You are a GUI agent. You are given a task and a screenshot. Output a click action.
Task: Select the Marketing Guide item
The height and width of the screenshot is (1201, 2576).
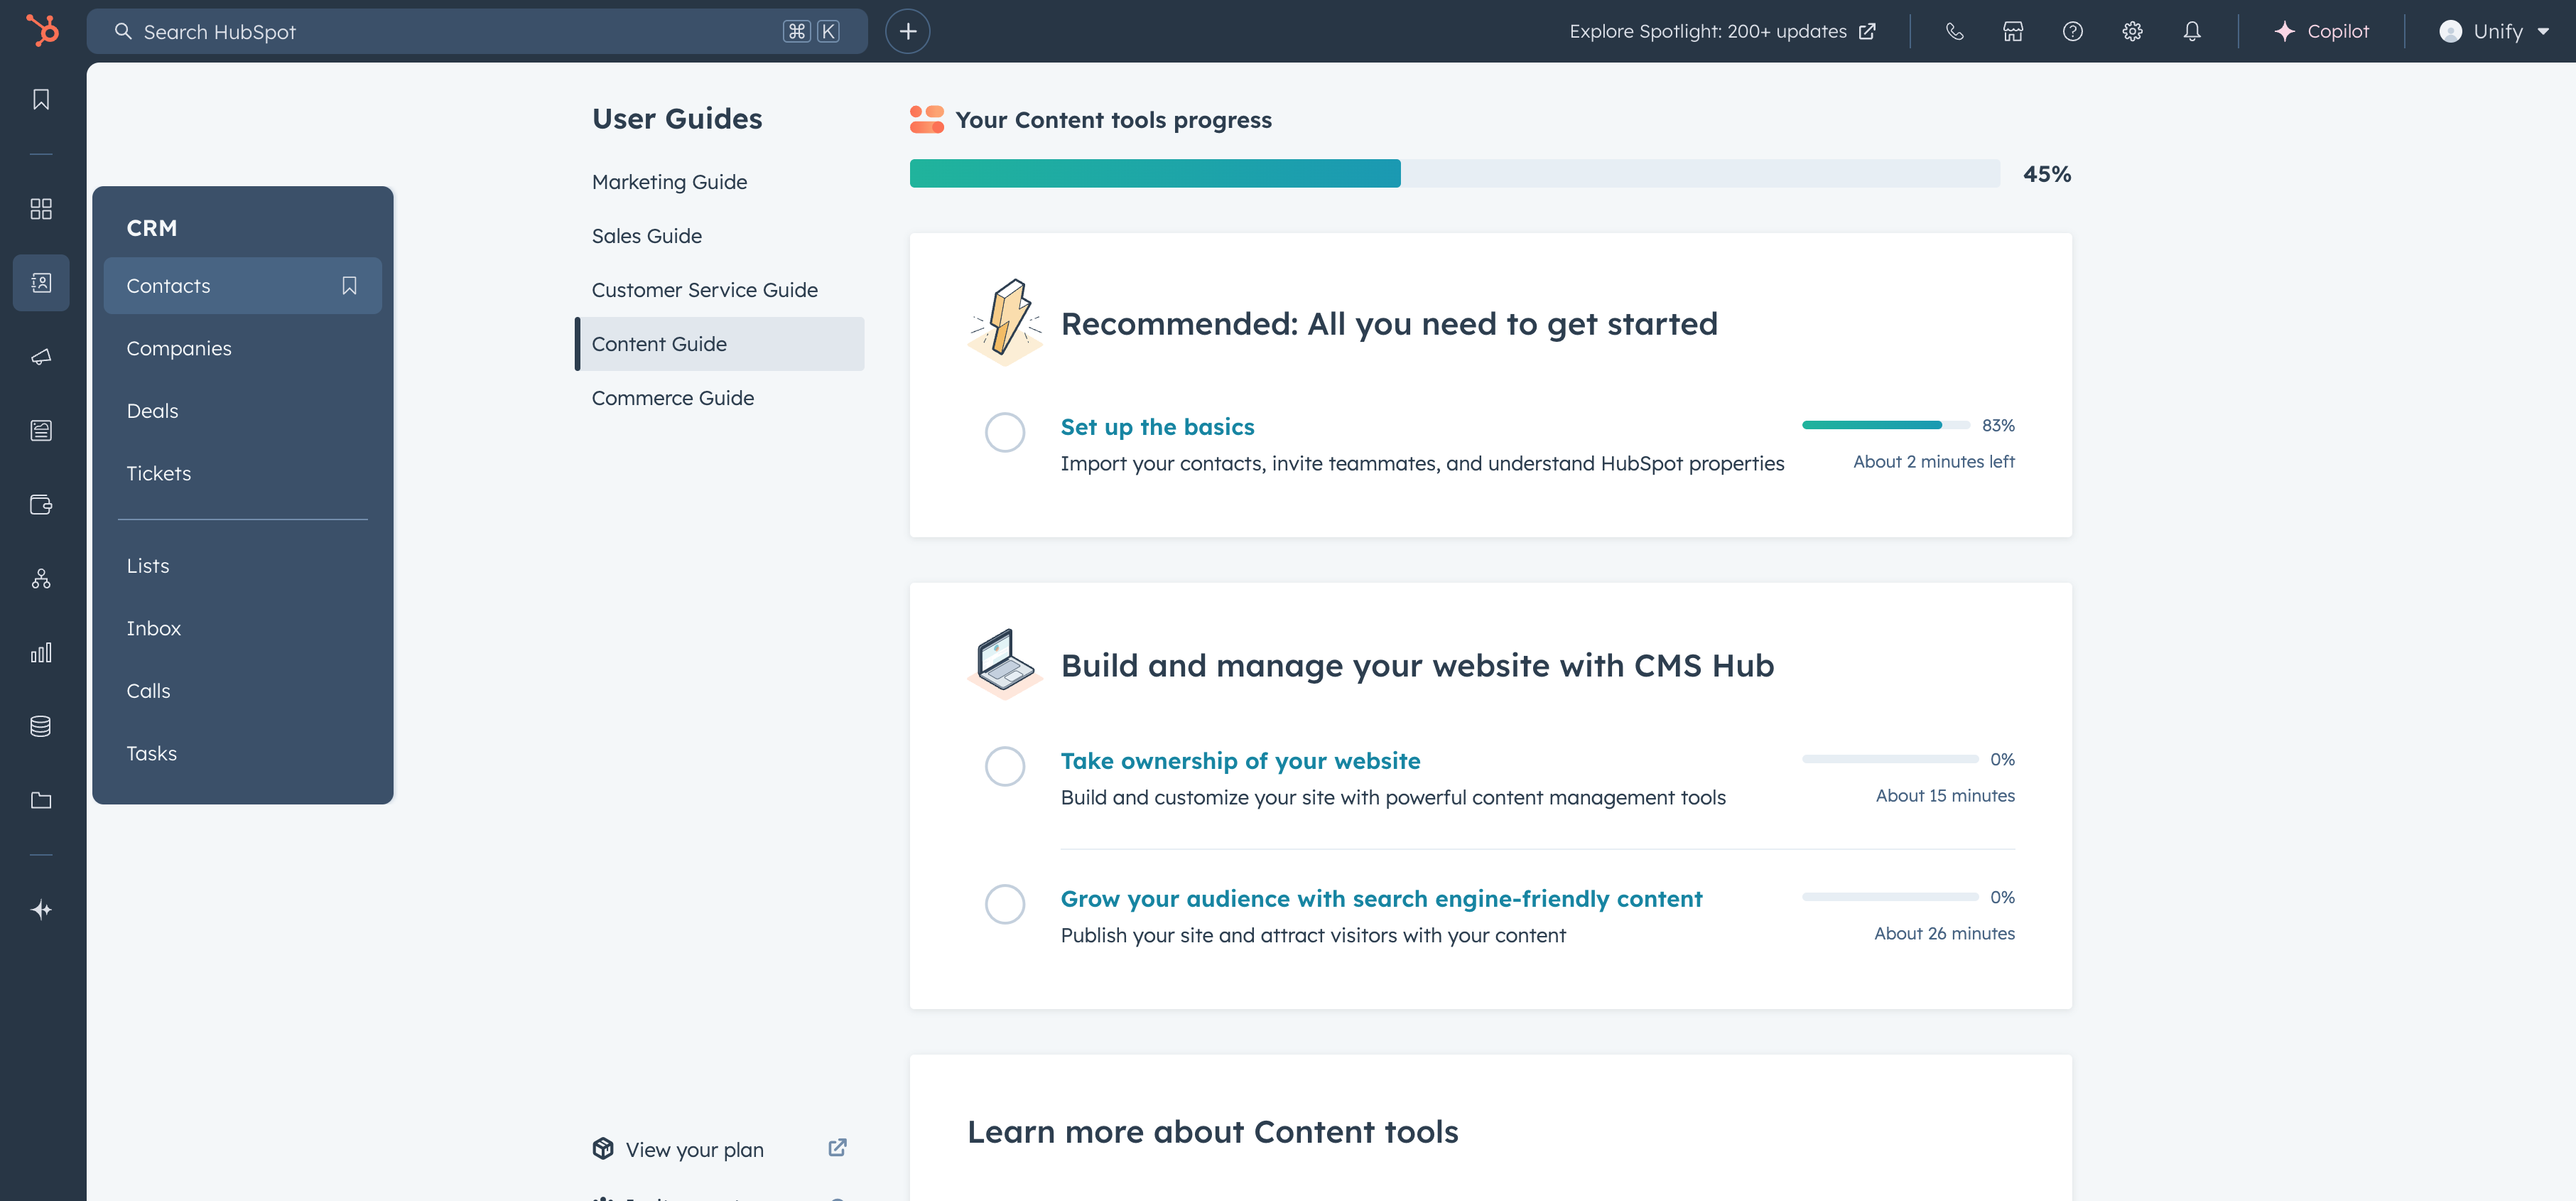[x=669, y=182]
